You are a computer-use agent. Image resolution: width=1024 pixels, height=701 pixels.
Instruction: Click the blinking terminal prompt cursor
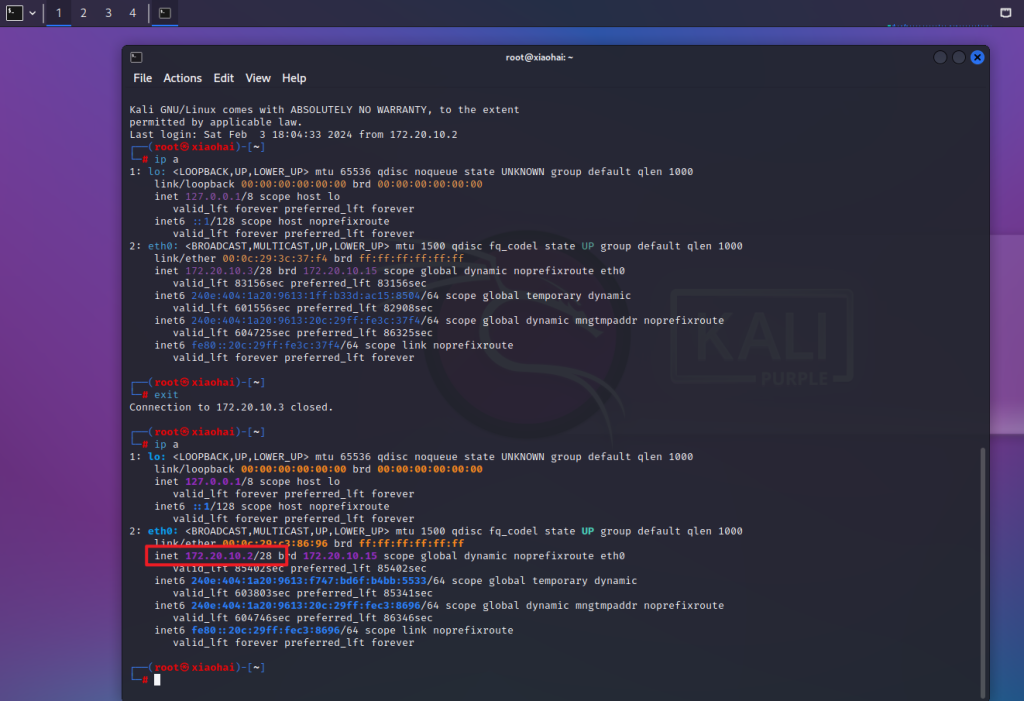coord(157,679)
